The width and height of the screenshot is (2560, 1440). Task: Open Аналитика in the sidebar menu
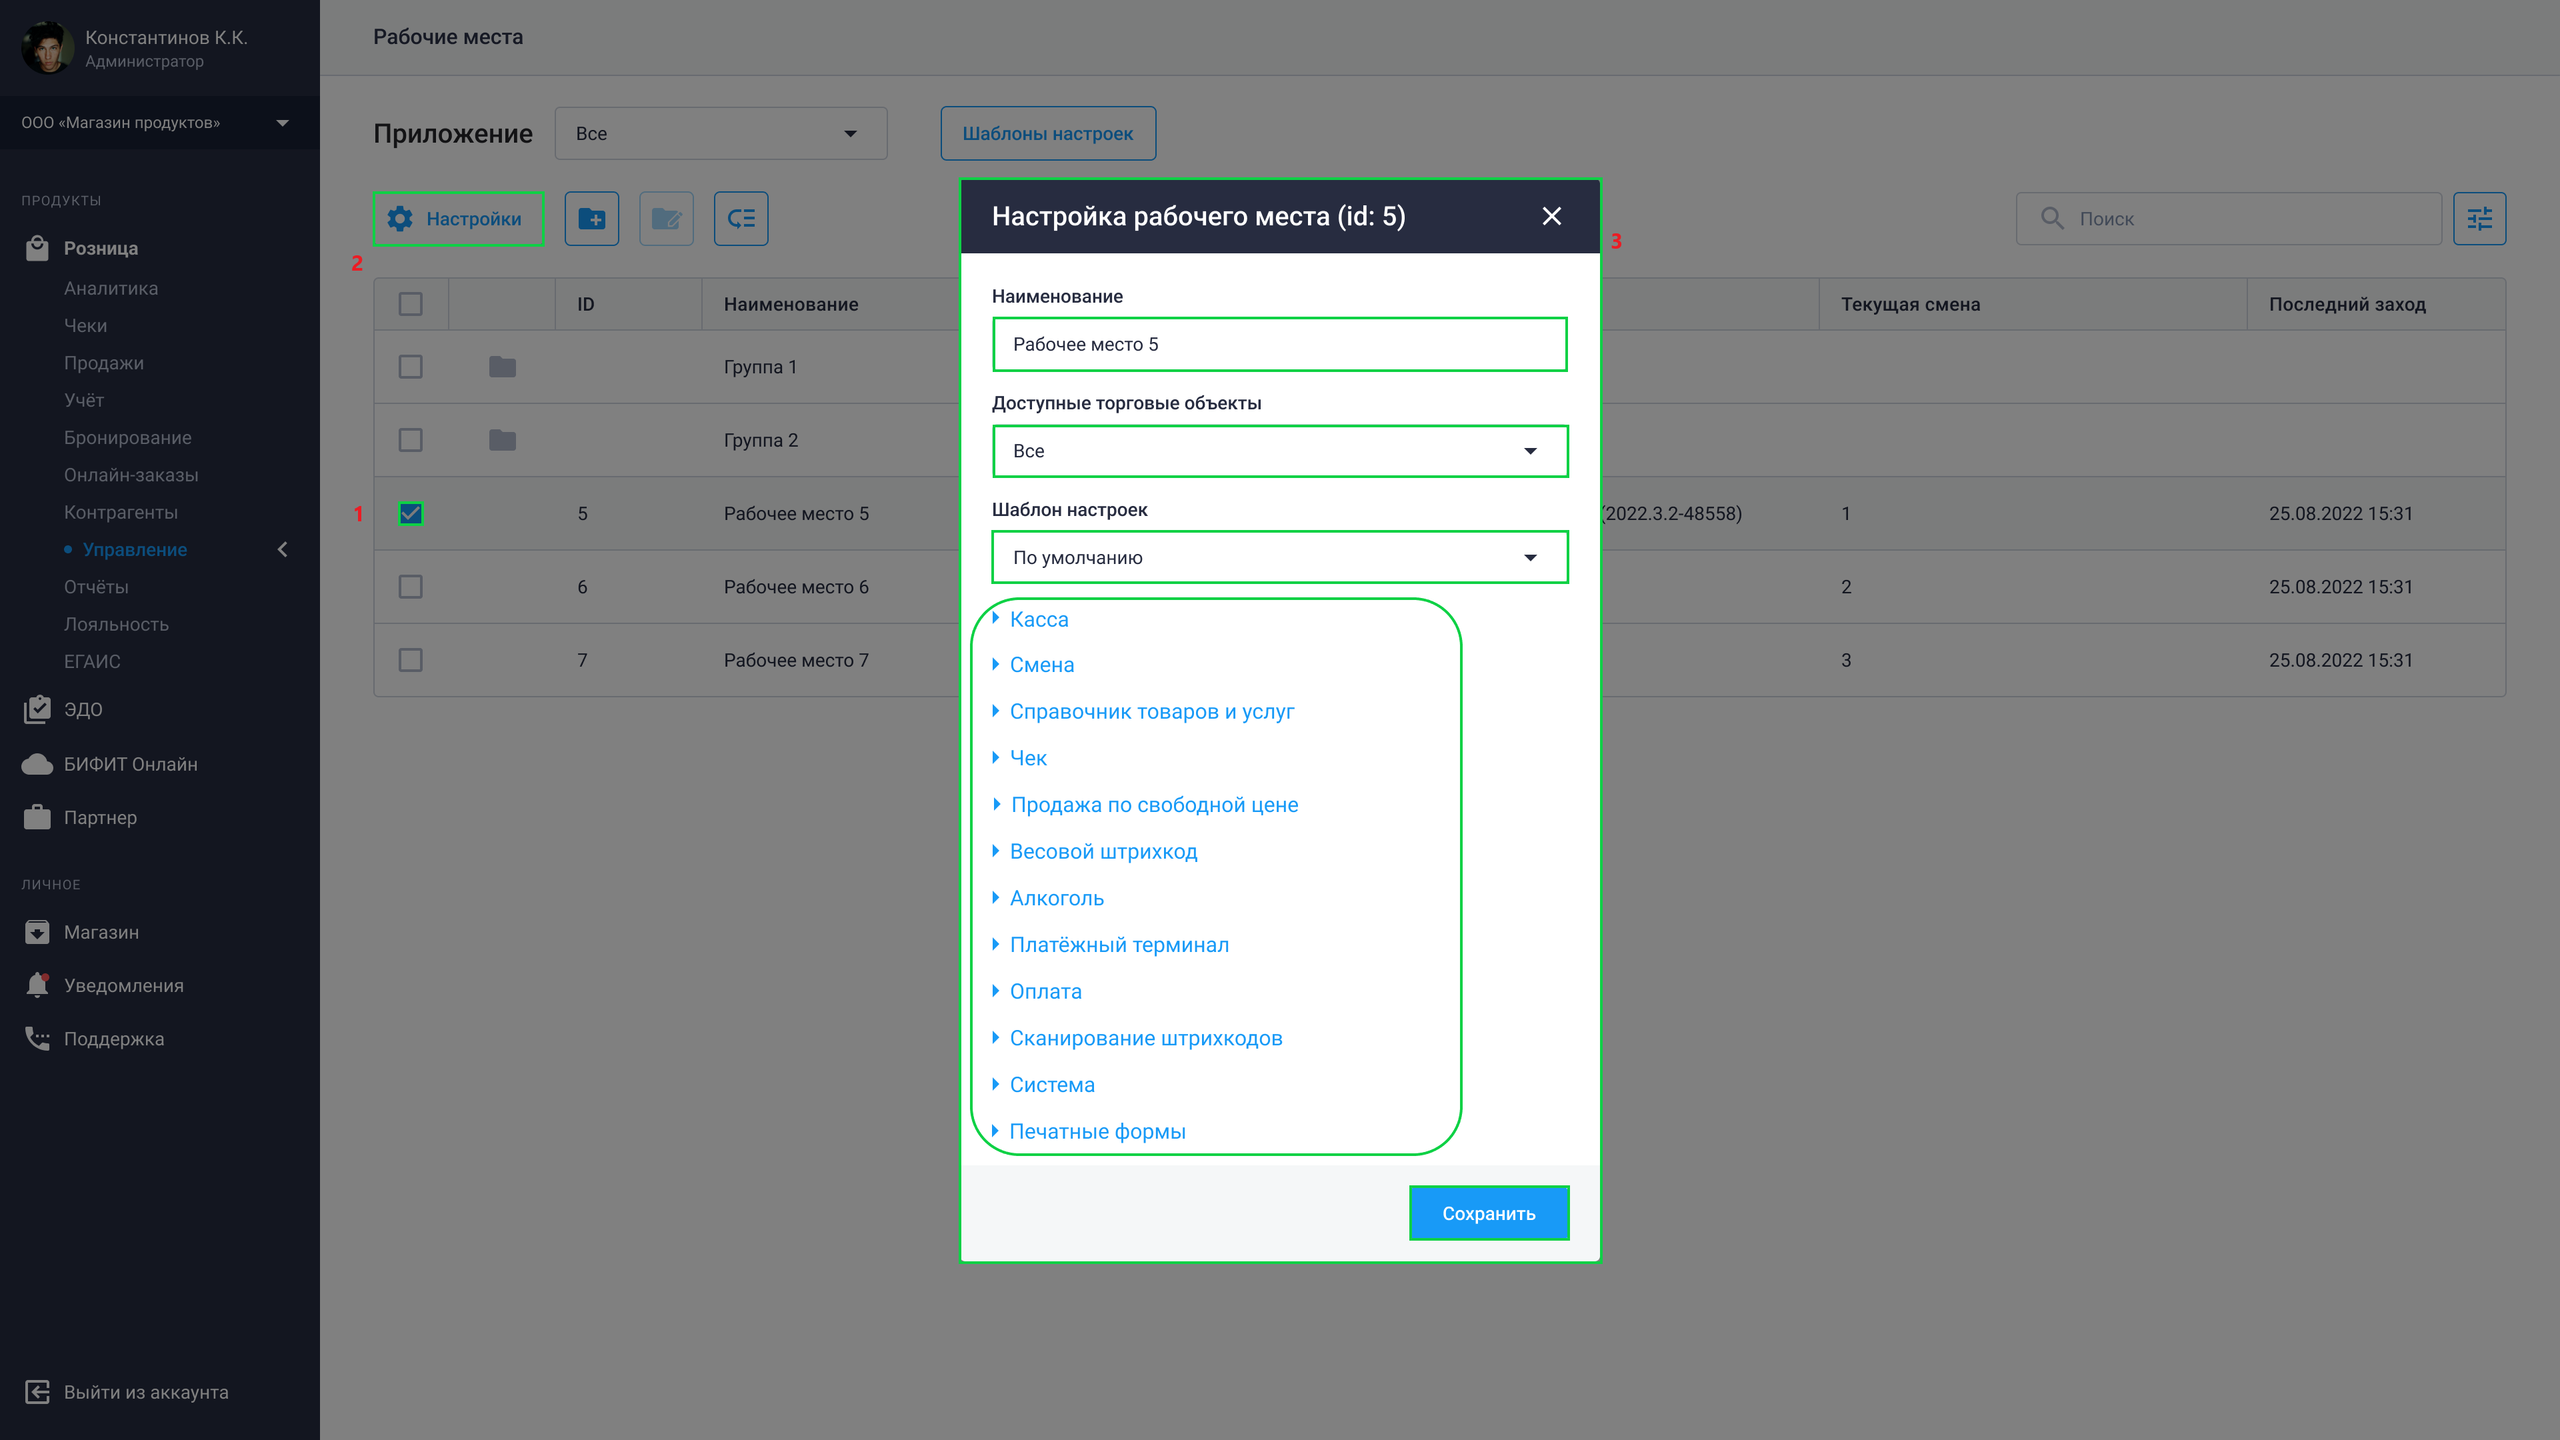111,288
